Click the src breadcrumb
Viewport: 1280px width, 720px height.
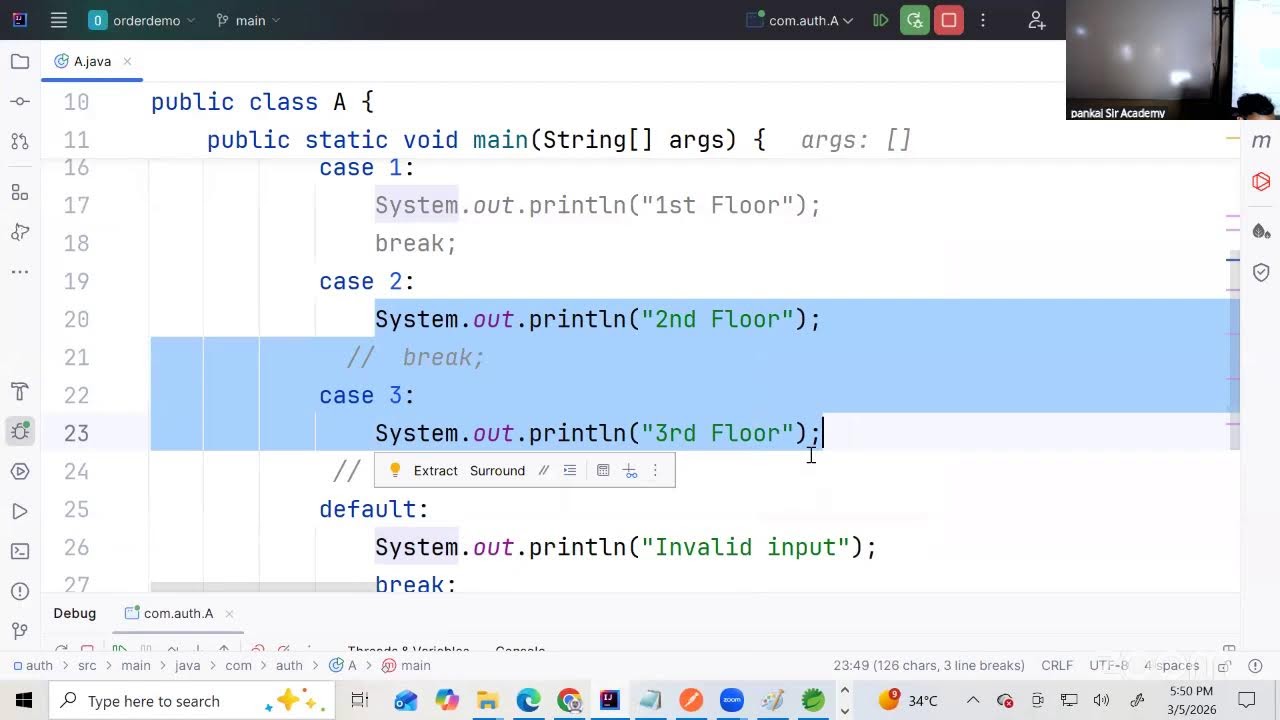88,665
